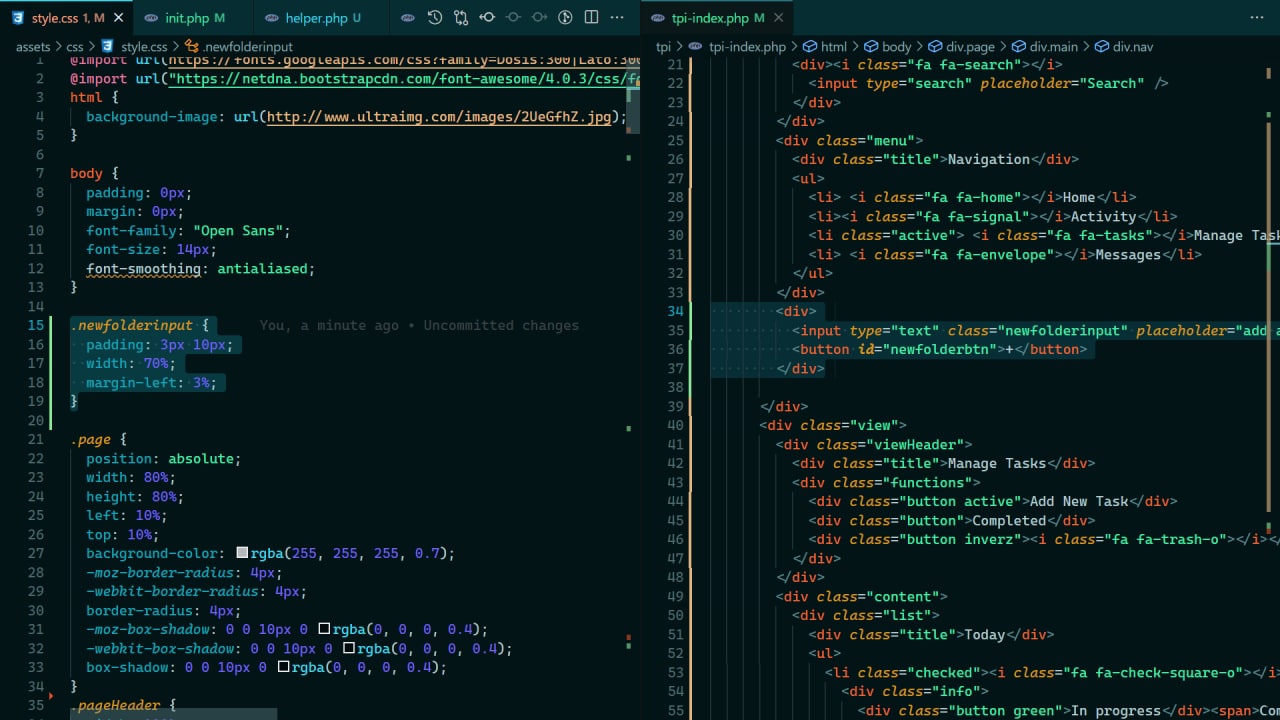This screenshot has height=720, width=1280.
Task: Click the 'Uncommitted changes' blame annotation
Action: pyautogui.click(x=501, y=325)
